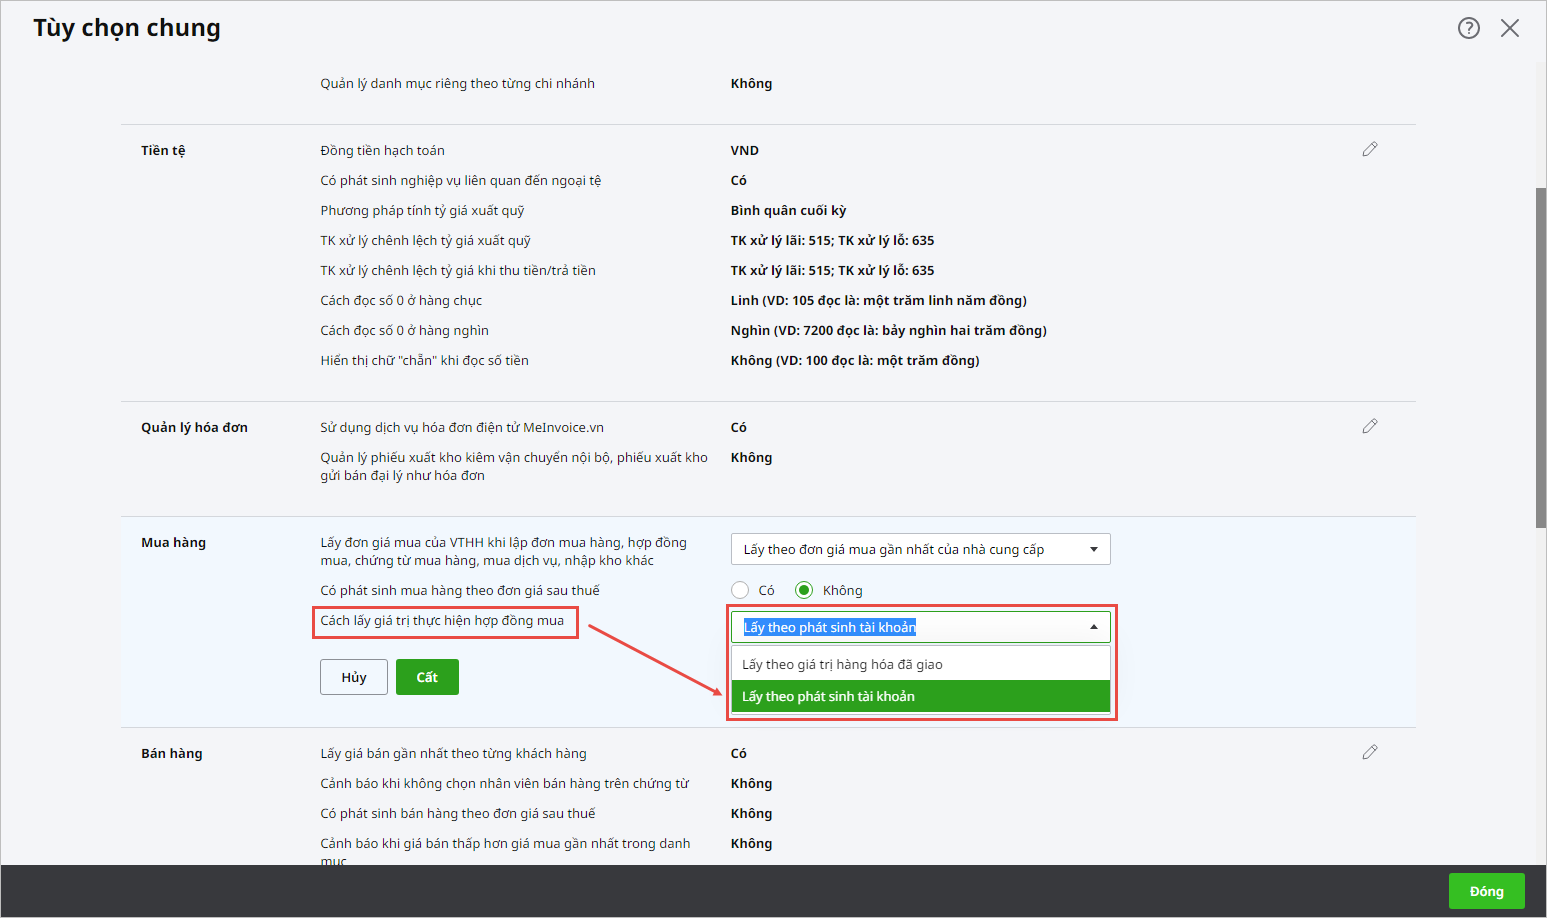
Task: Expand the purchase unit price dropdown
Action: click(x=1093, y=549)
